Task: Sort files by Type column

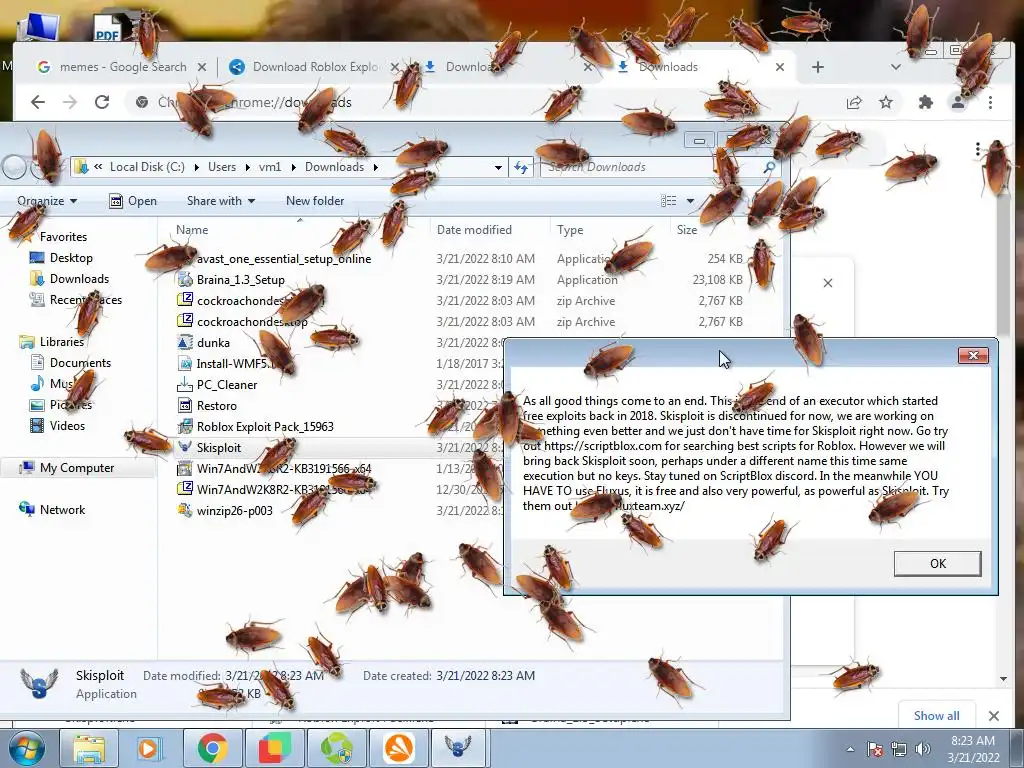Action: click(570, 229)
